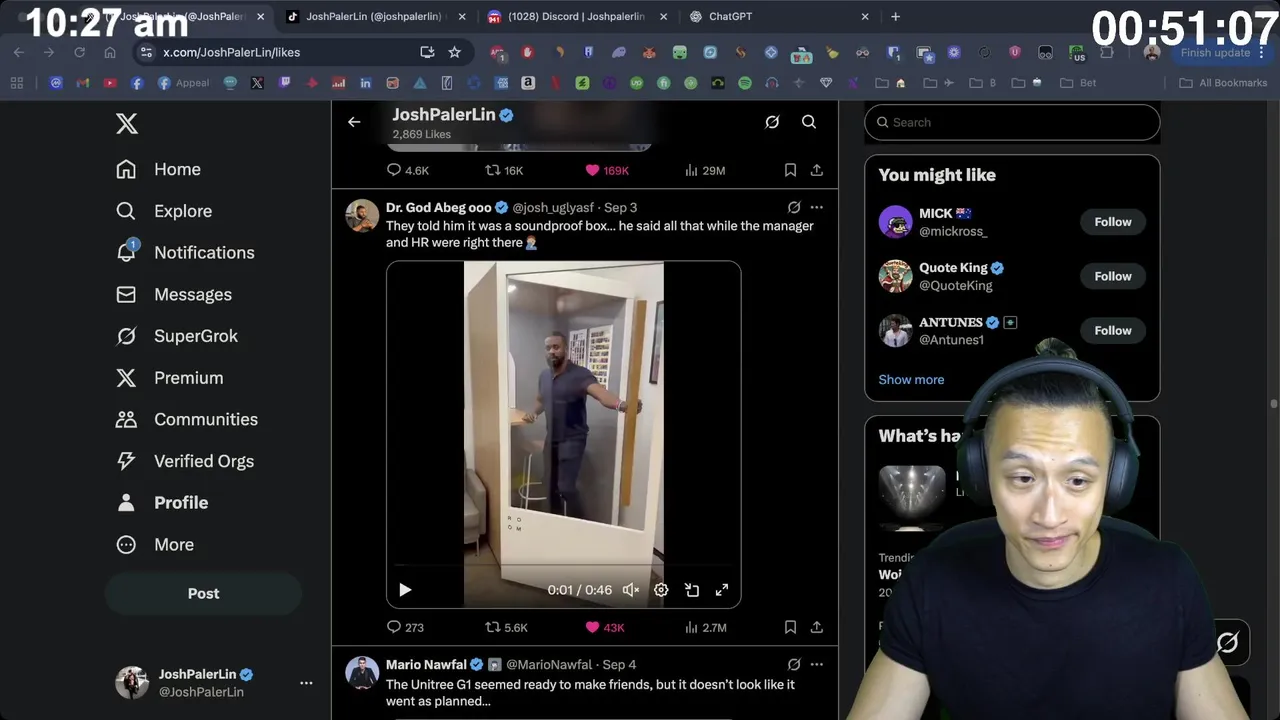This screenshot has height=720, width=1280.
Task: Unlike the post with 169K likes
Action: point(607,170)
